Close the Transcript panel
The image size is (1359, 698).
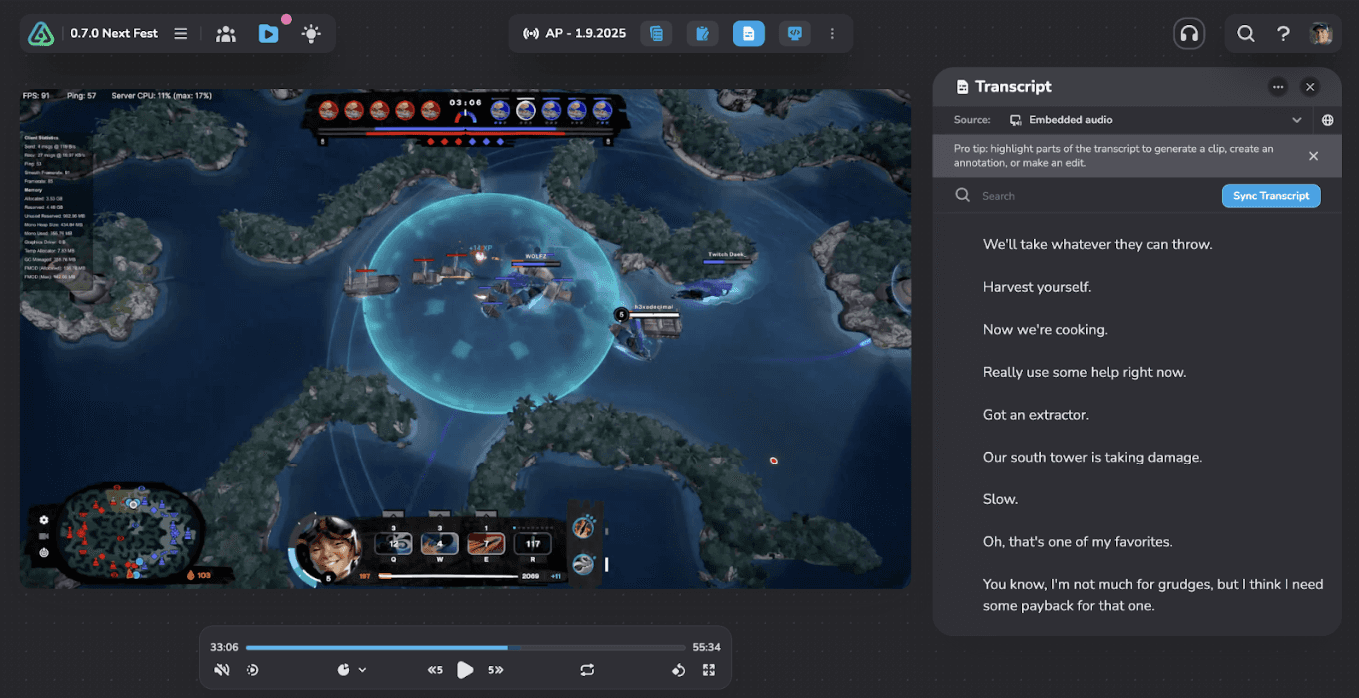coord(1310,87)
